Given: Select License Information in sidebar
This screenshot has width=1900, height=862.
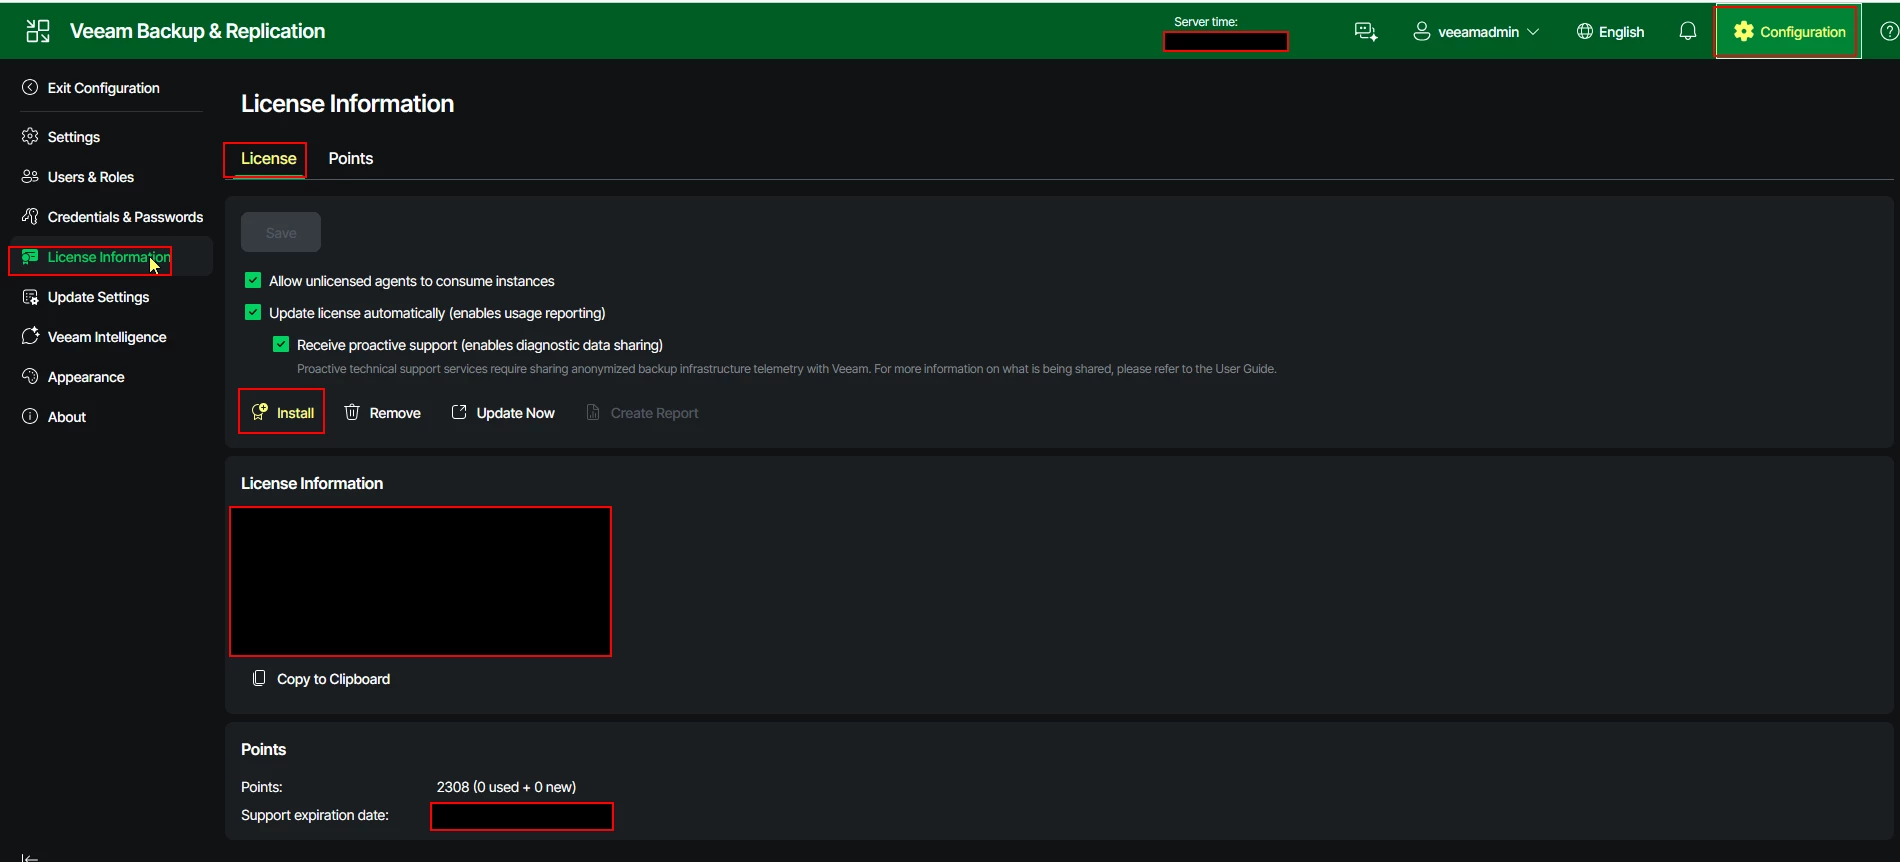Looking at the screenshot, I should click(109, 257).
